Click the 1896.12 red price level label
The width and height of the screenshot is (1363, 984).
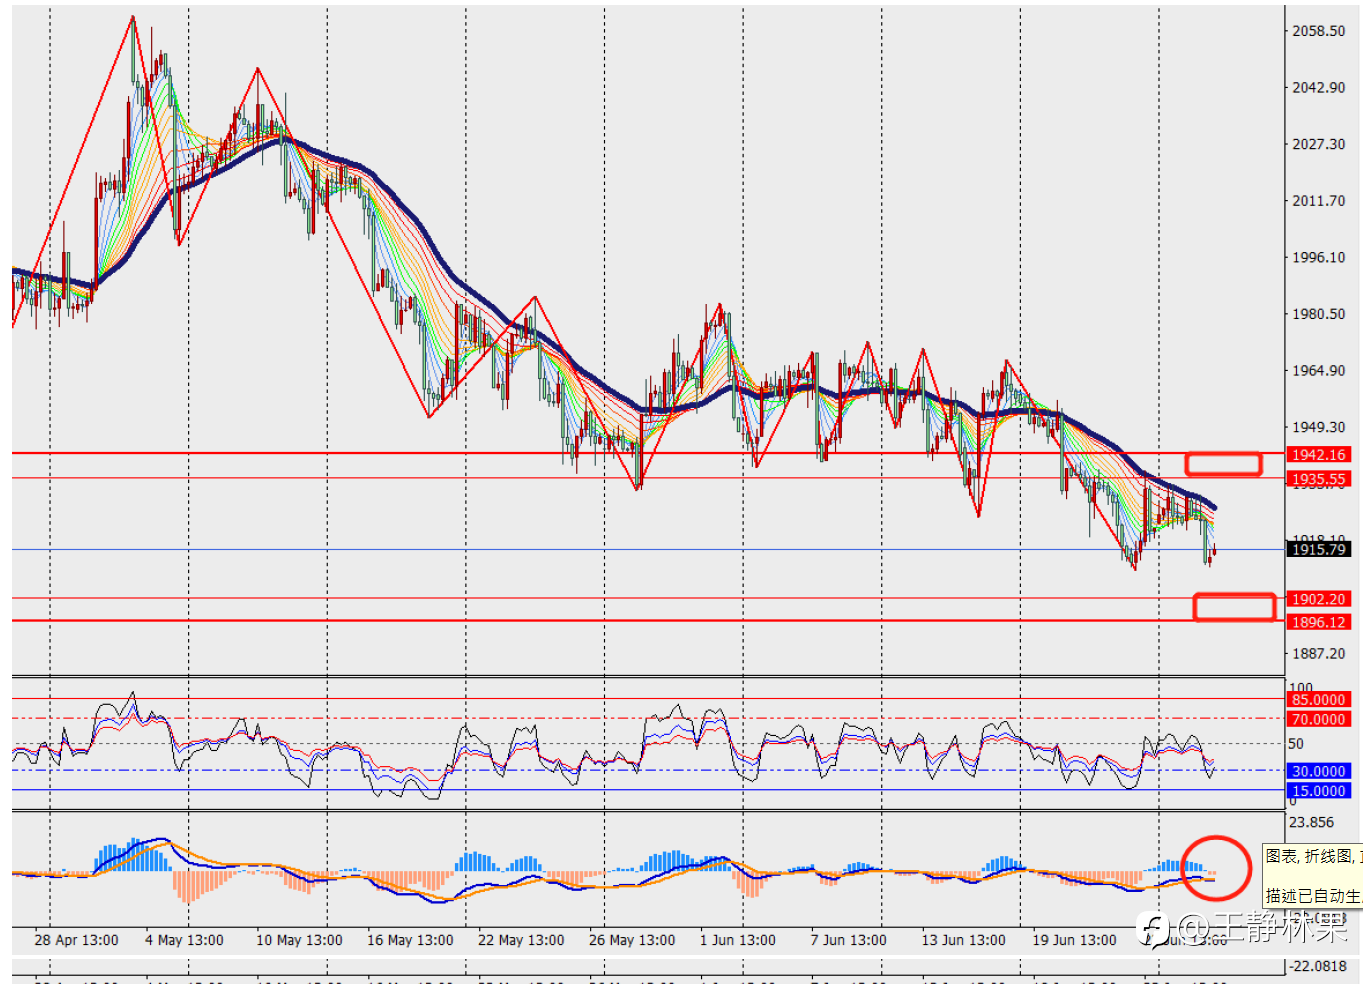click(x=1319, y=622)
